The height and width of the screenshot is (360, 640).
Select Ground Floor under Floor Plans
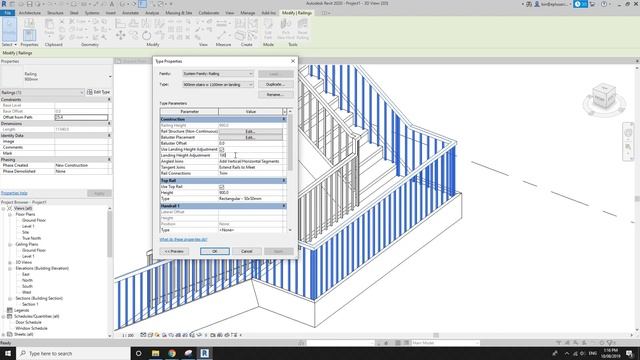(x=34, y=220)
